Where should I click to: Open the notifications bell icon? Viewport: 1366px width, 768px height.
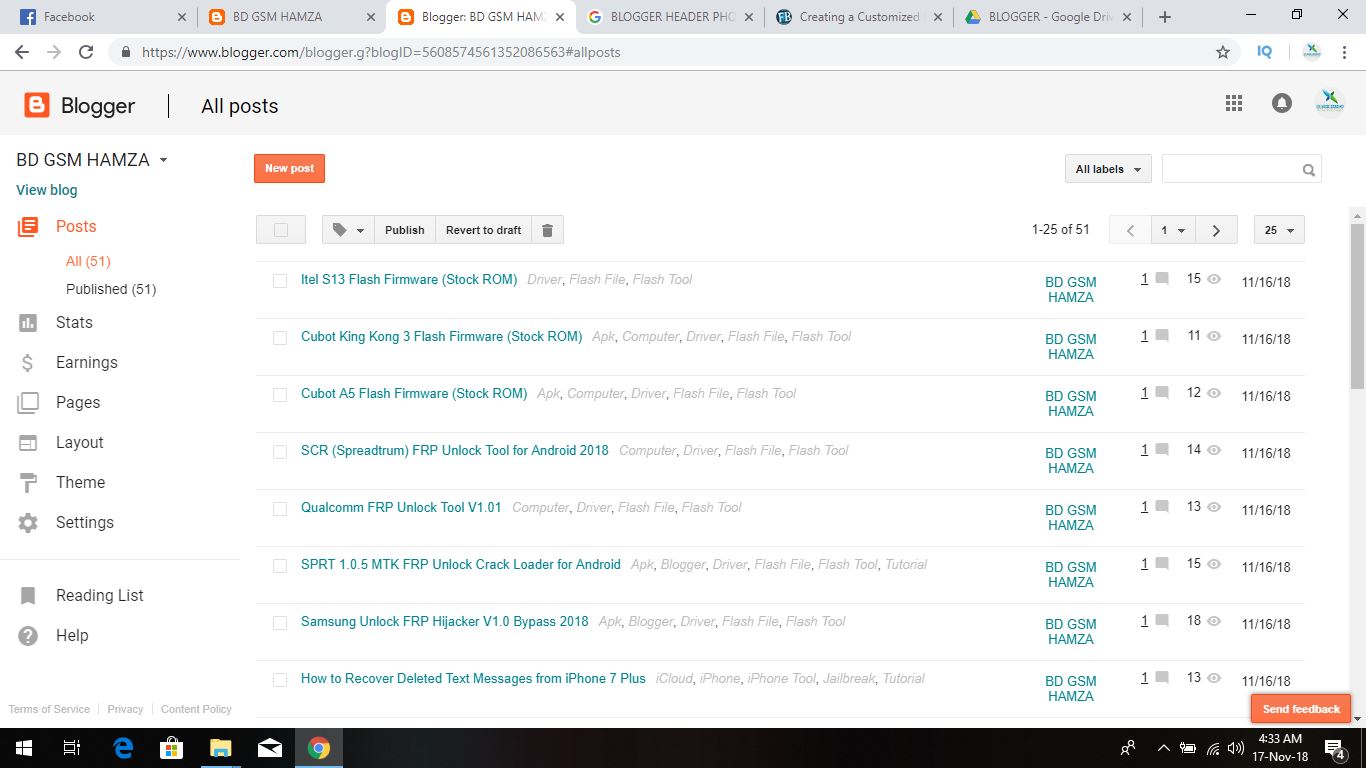tap(1282, 103)
